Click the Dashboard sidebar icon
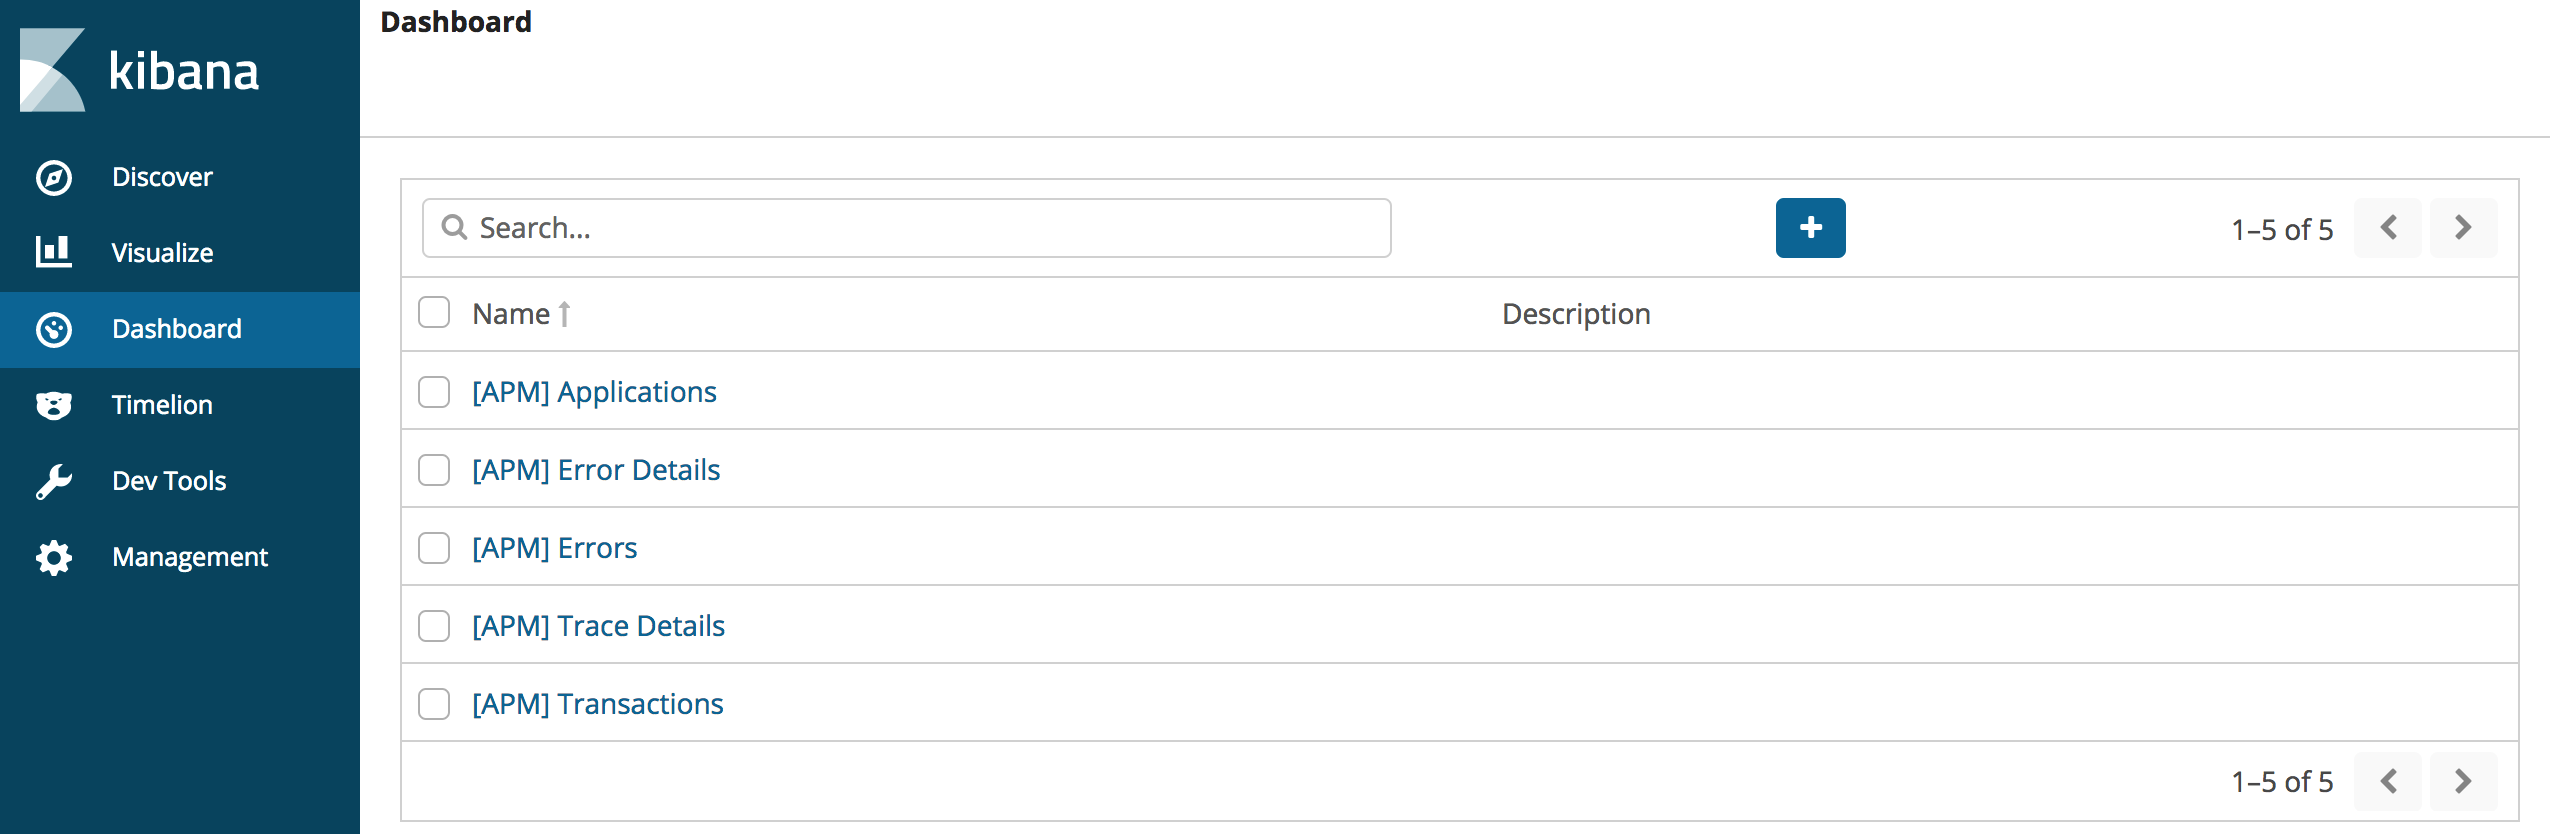The height and width of the screenshot is (834, 2550). coord(54,329)
